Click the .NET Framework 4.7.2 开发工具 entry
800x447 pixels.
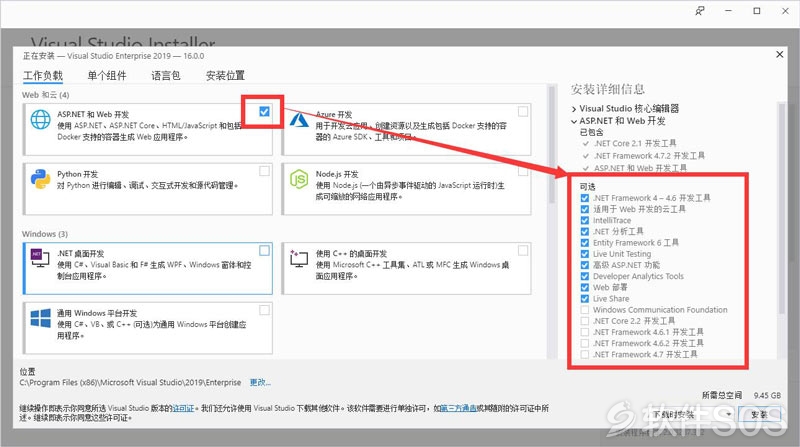[x=649, y=156]
